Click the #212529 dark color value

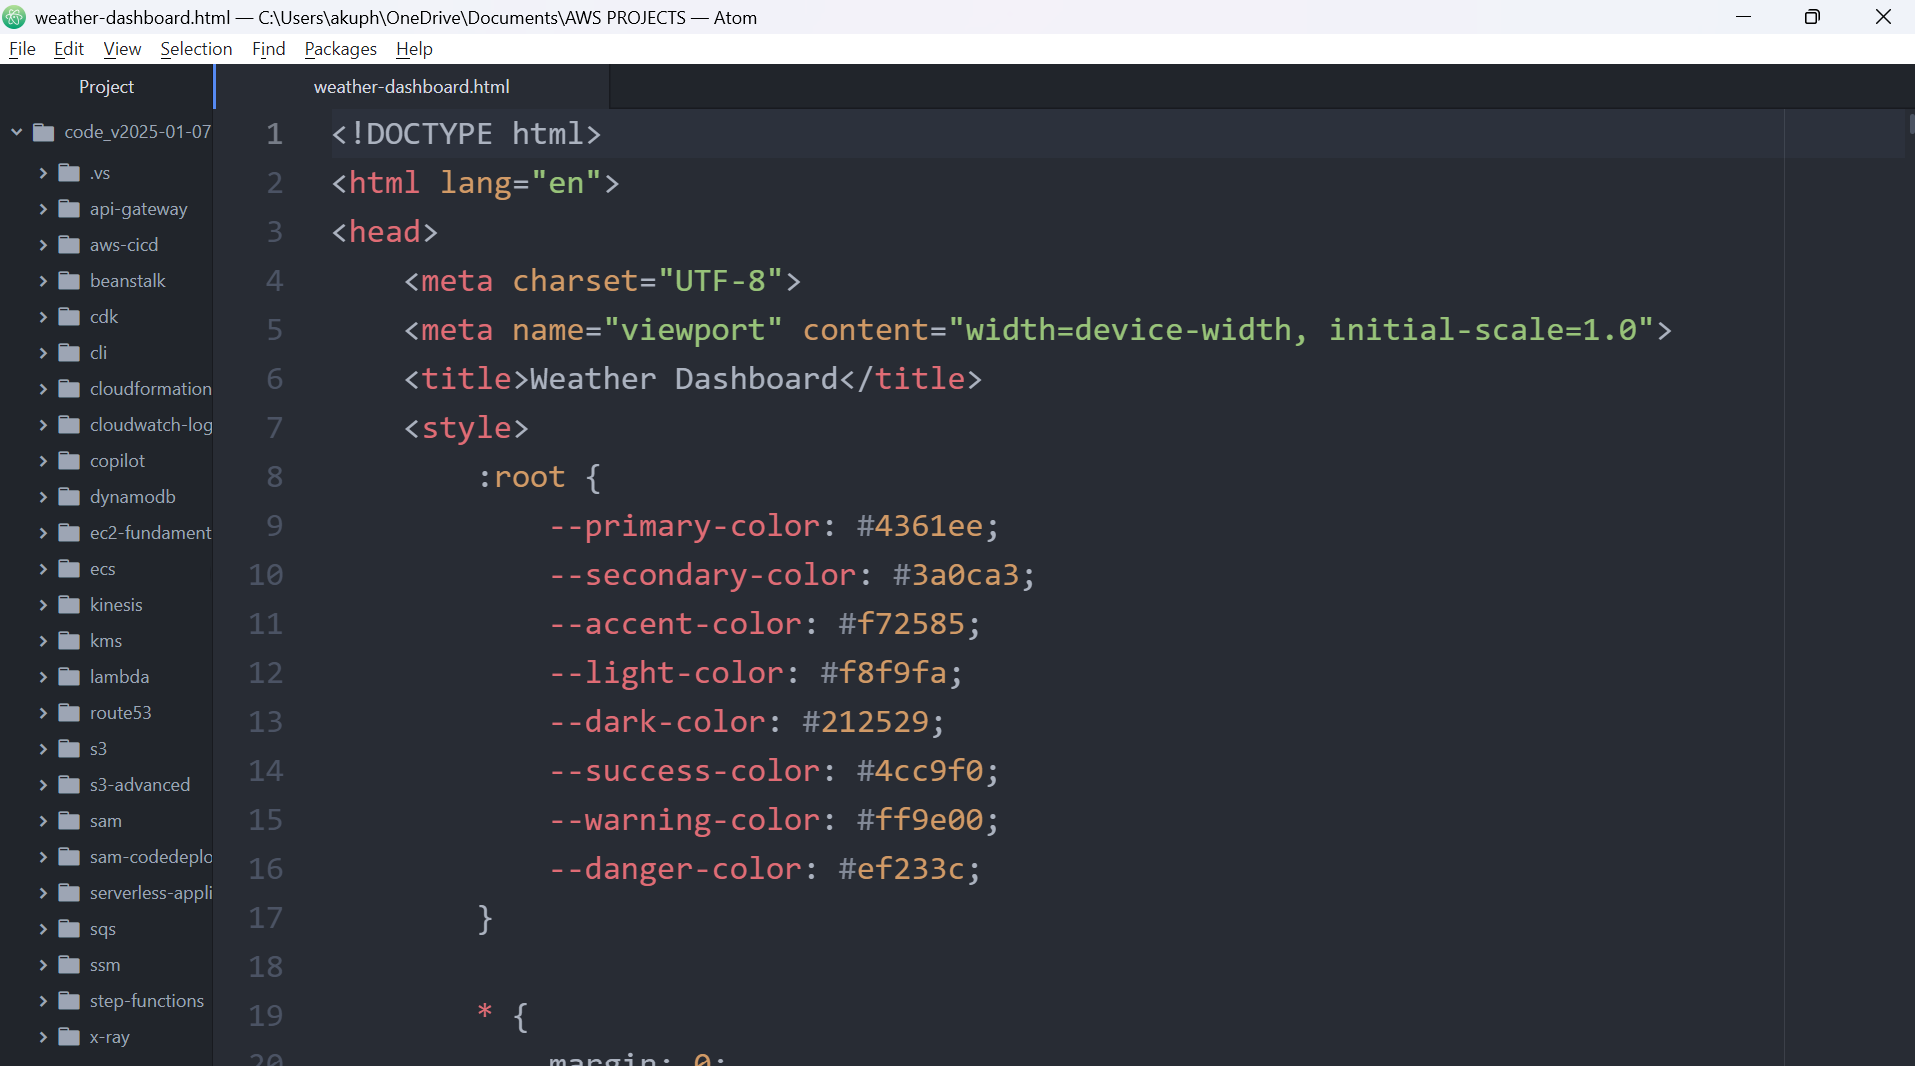tap(865, 722)
